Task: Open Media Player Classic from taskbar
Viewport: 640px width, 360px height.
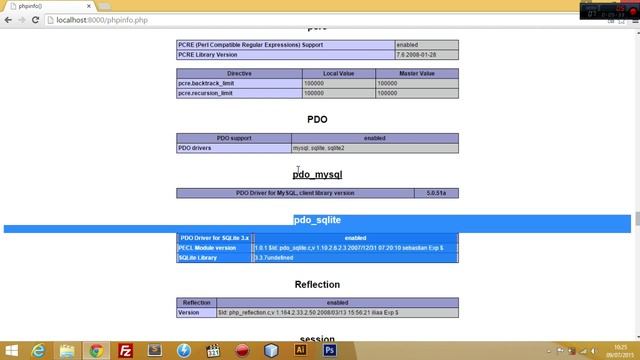Action: point(213,351)
